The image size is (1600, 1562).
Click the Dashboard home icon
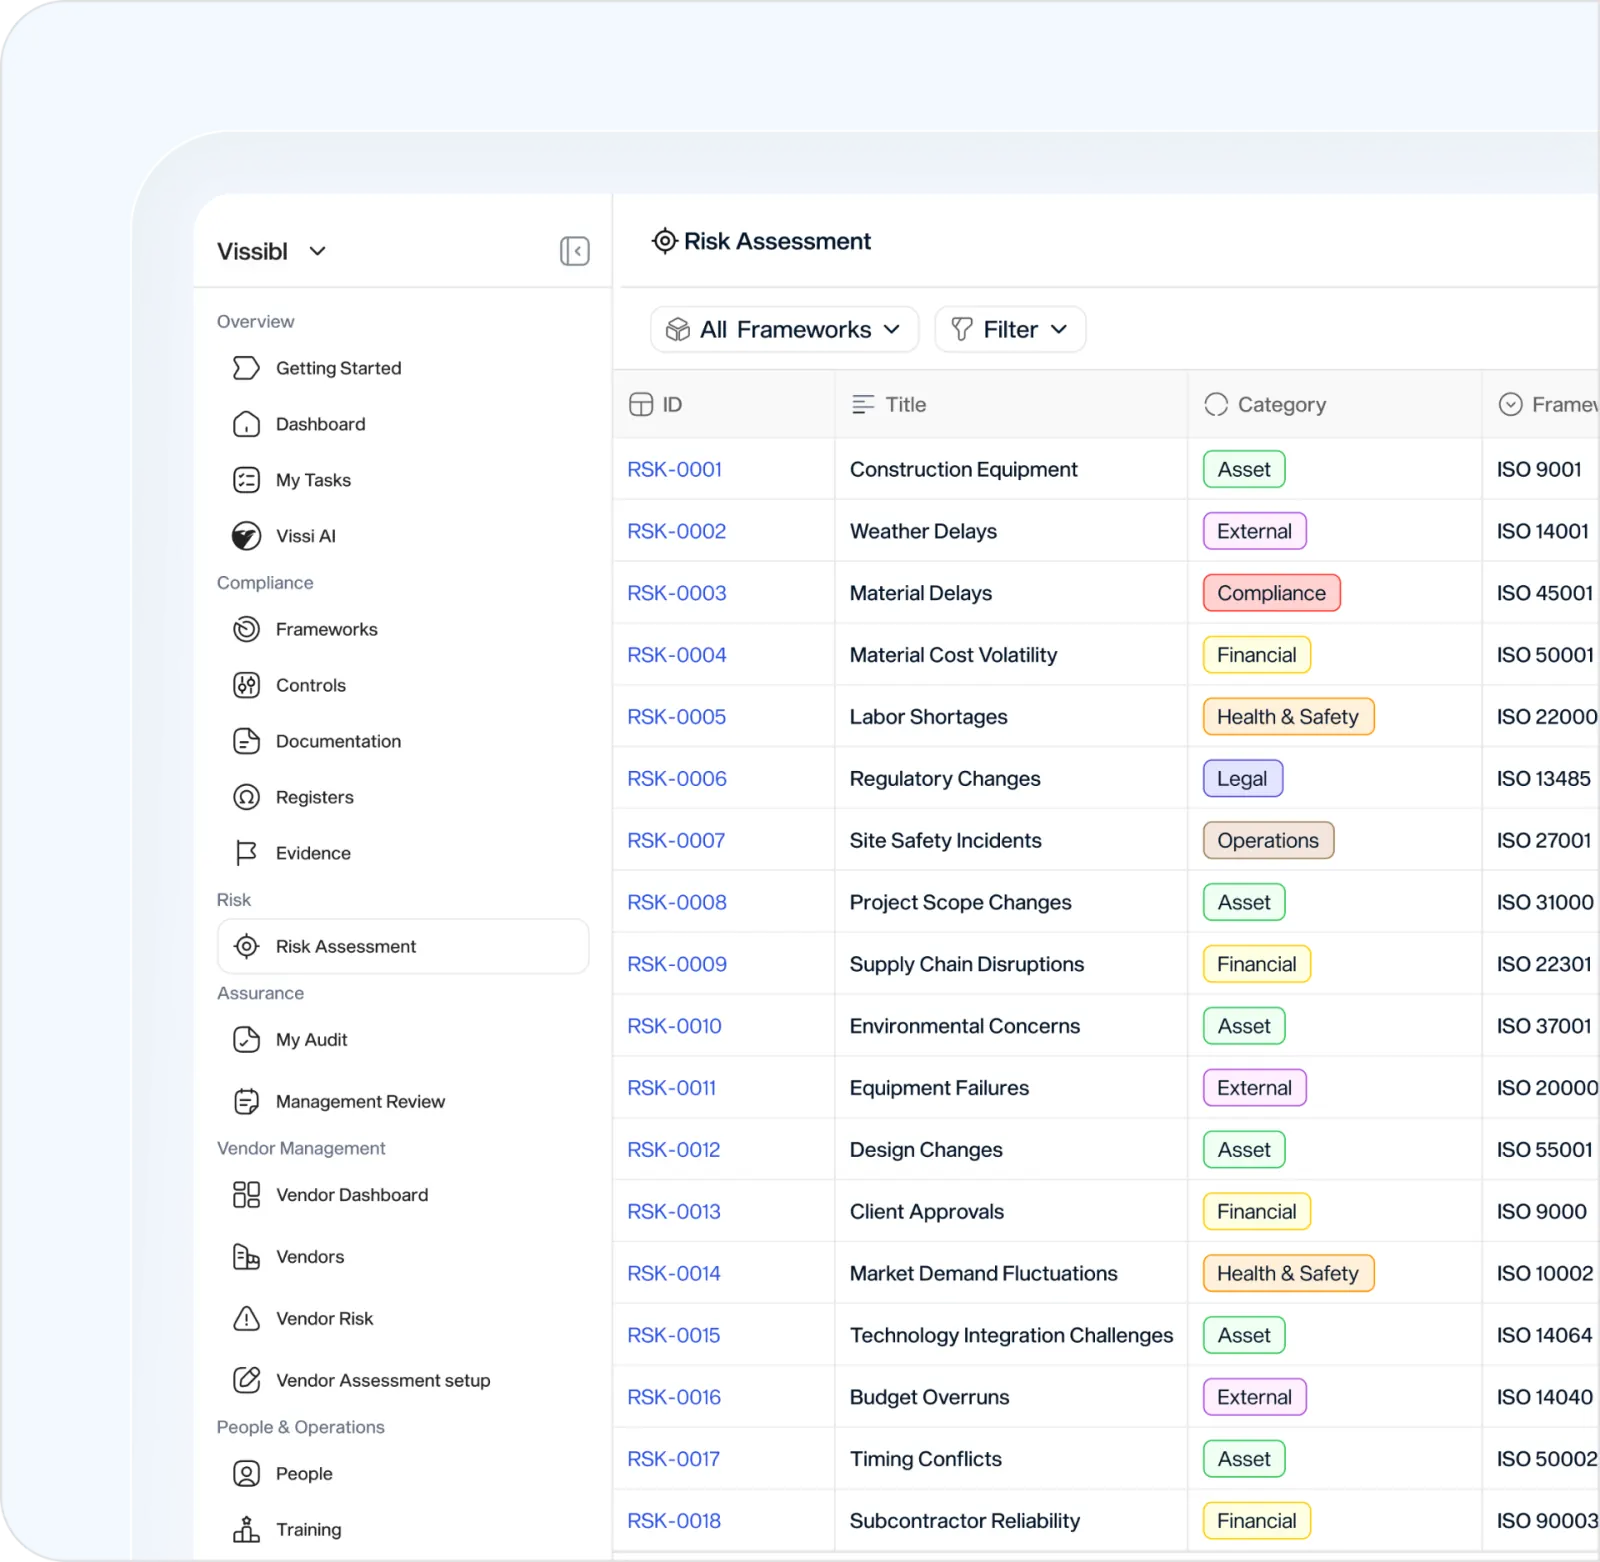click(246, 424)
